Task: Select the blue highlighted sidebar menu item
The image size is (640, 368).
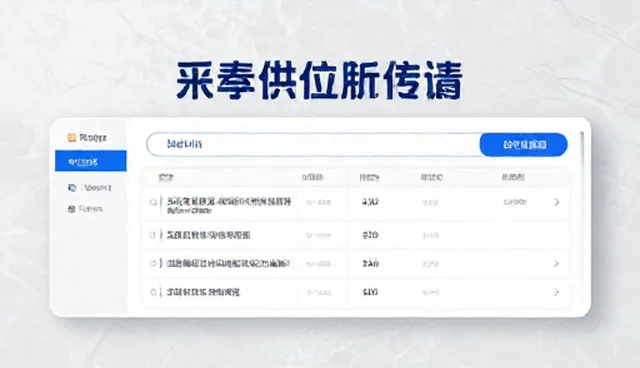Action: click(91, 161)
